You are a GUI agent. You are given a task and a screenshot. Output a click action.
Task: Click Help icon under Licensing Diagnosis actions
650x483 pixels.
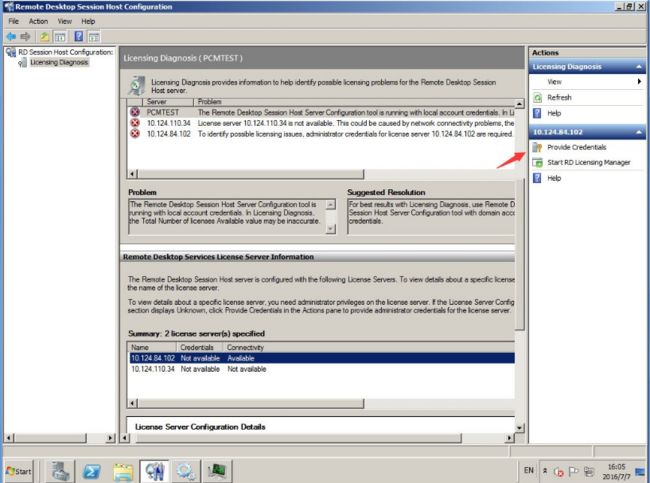tap(537, 113)
